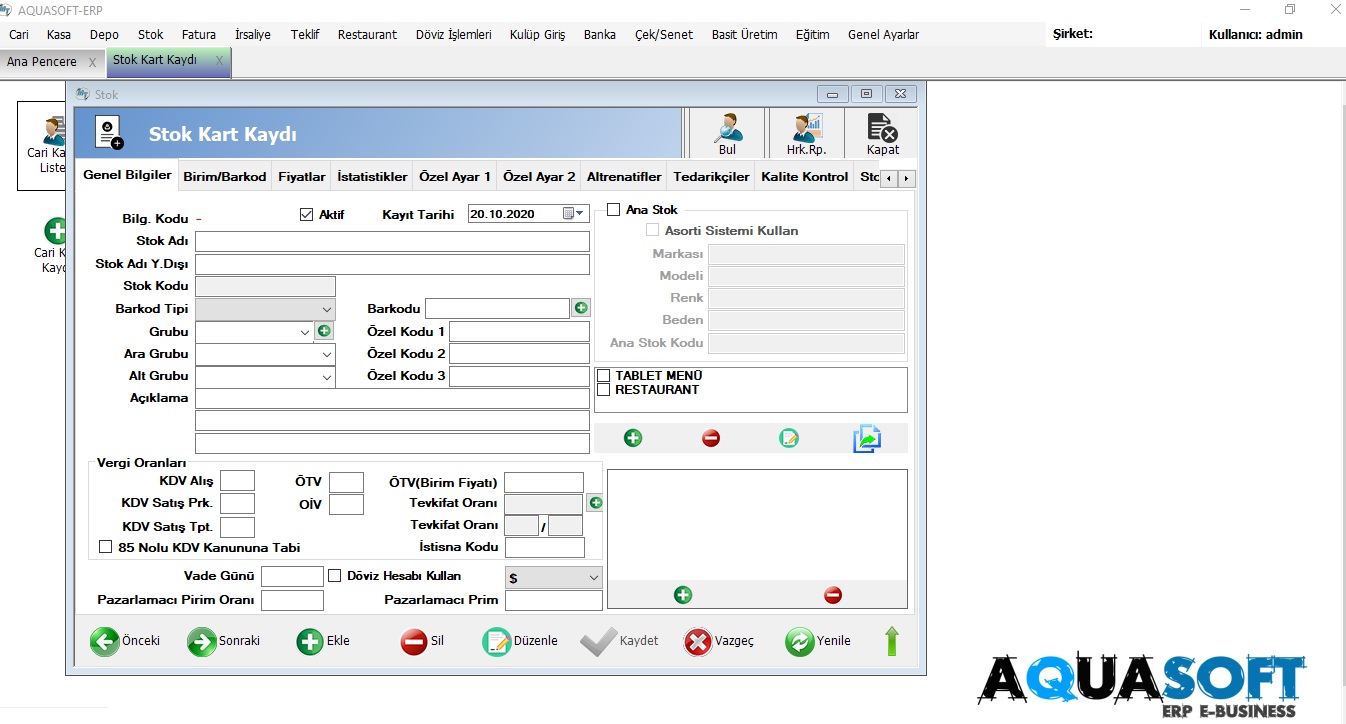
Task: Click the Kapat close icon
Action: point(882,129)
